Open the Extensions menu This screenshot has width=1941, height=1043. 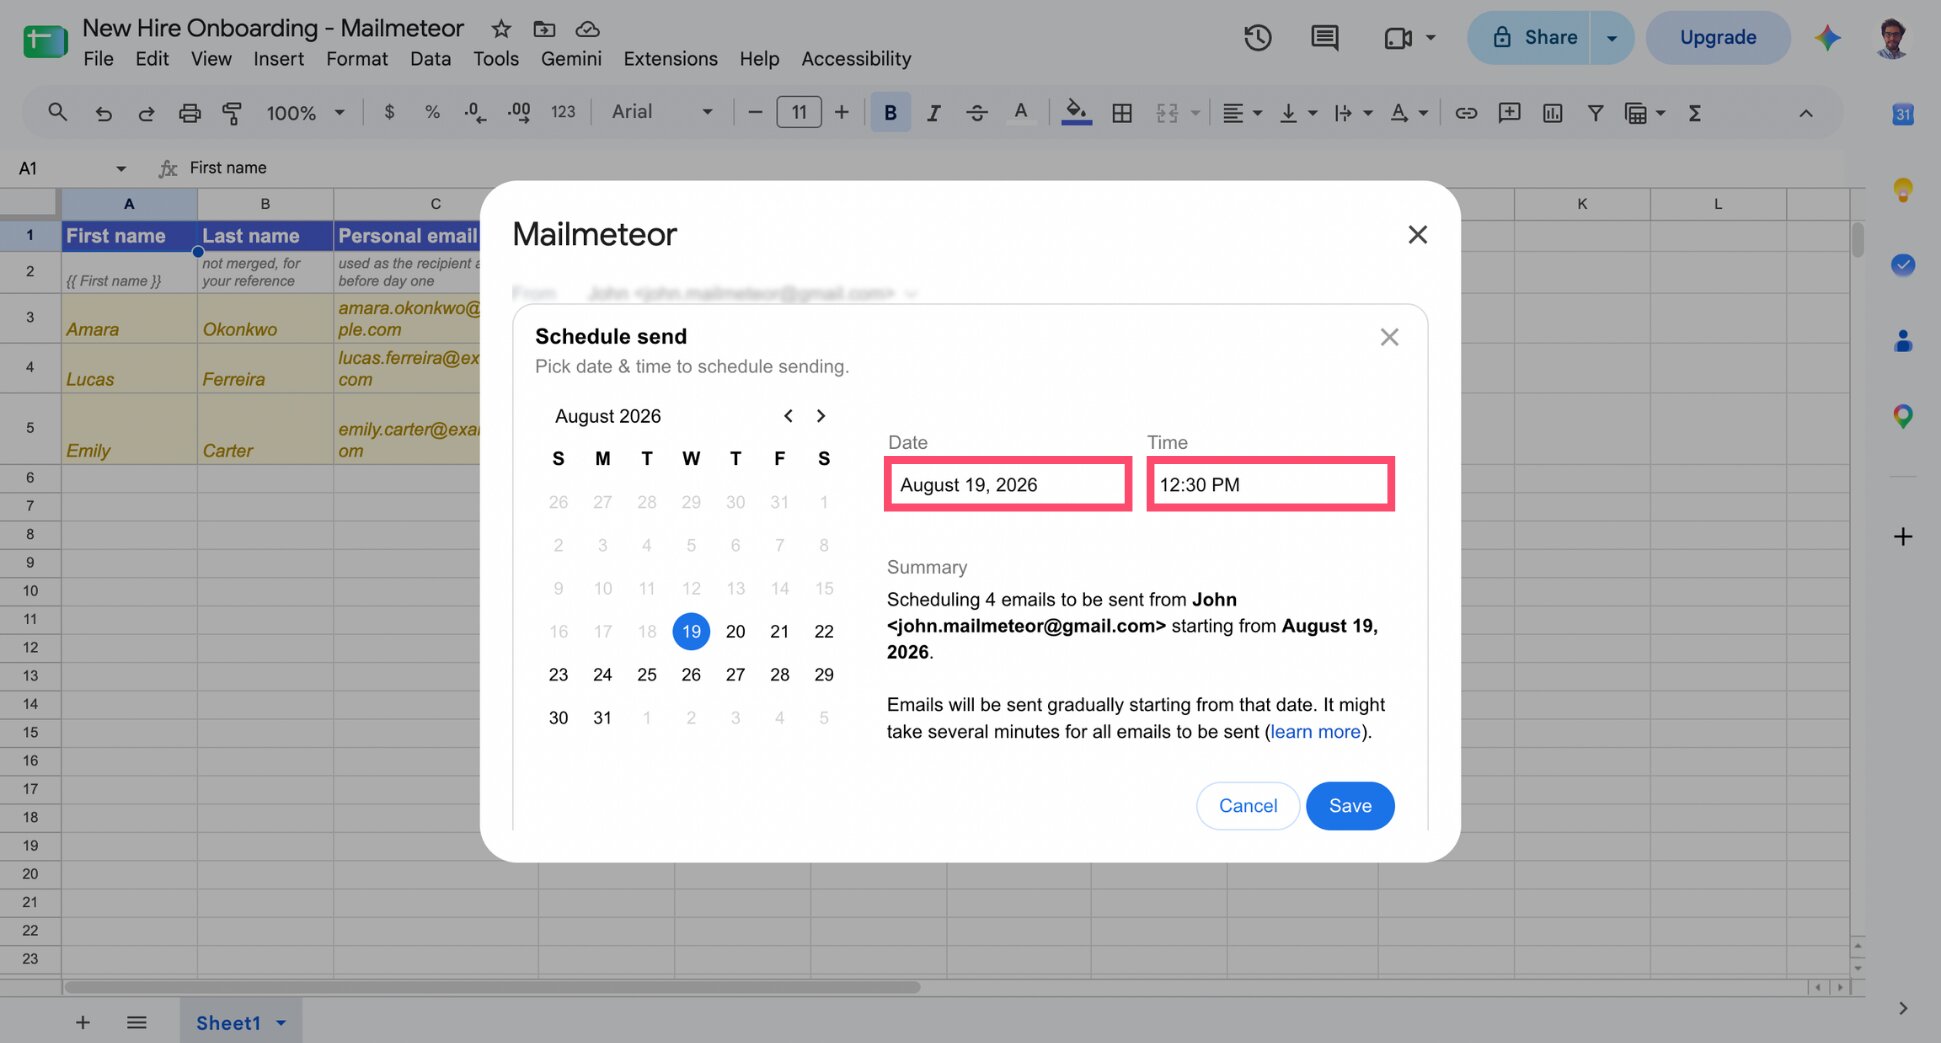click(670, 59)
